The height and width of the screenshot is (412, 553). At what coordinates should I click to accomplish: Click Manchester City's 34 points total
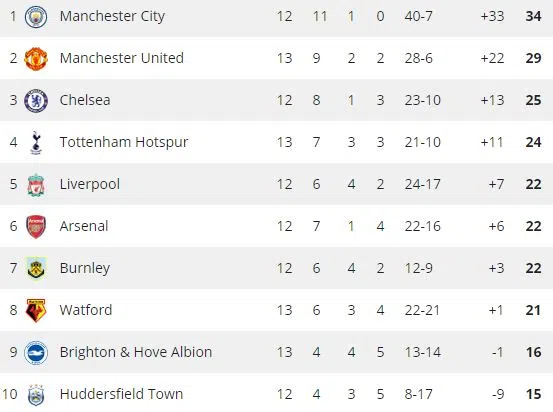click(x=533, y=16)
